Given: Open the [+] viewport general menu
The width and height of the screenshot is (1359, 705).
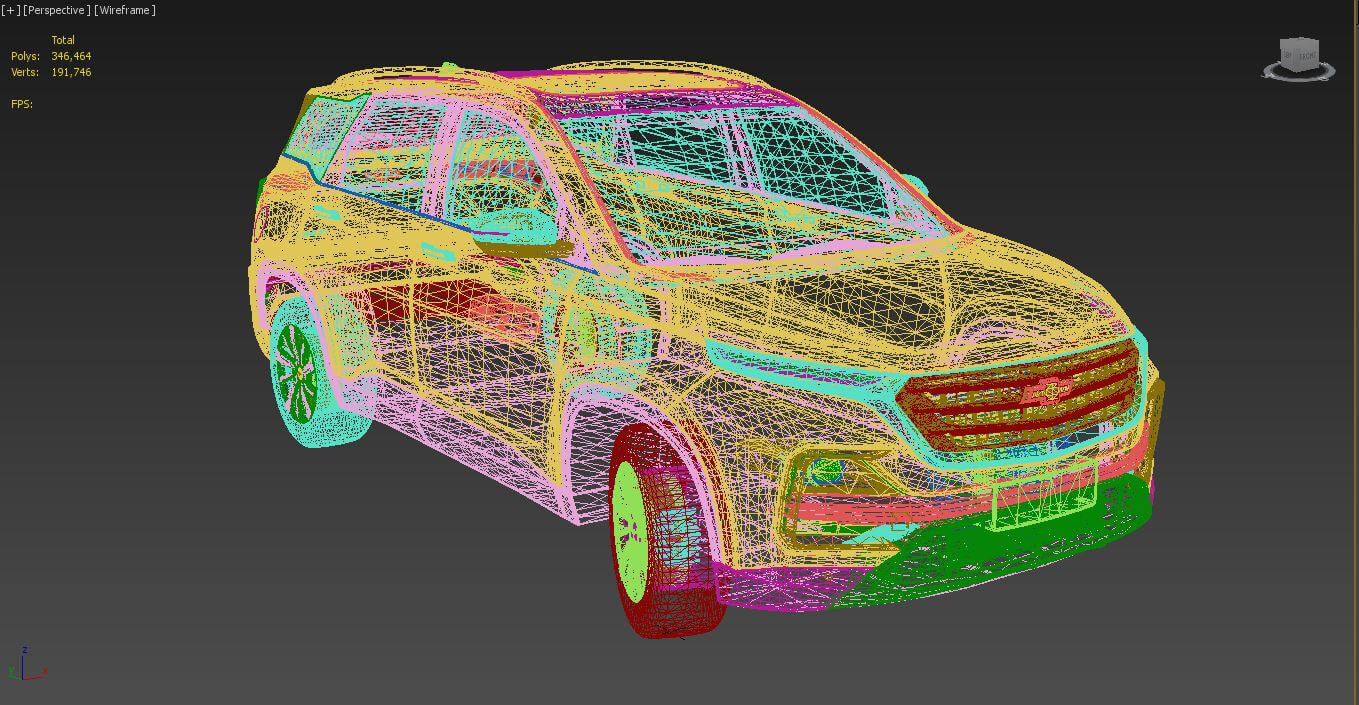Looking at the screenshot, I should (x=10, y=10).
